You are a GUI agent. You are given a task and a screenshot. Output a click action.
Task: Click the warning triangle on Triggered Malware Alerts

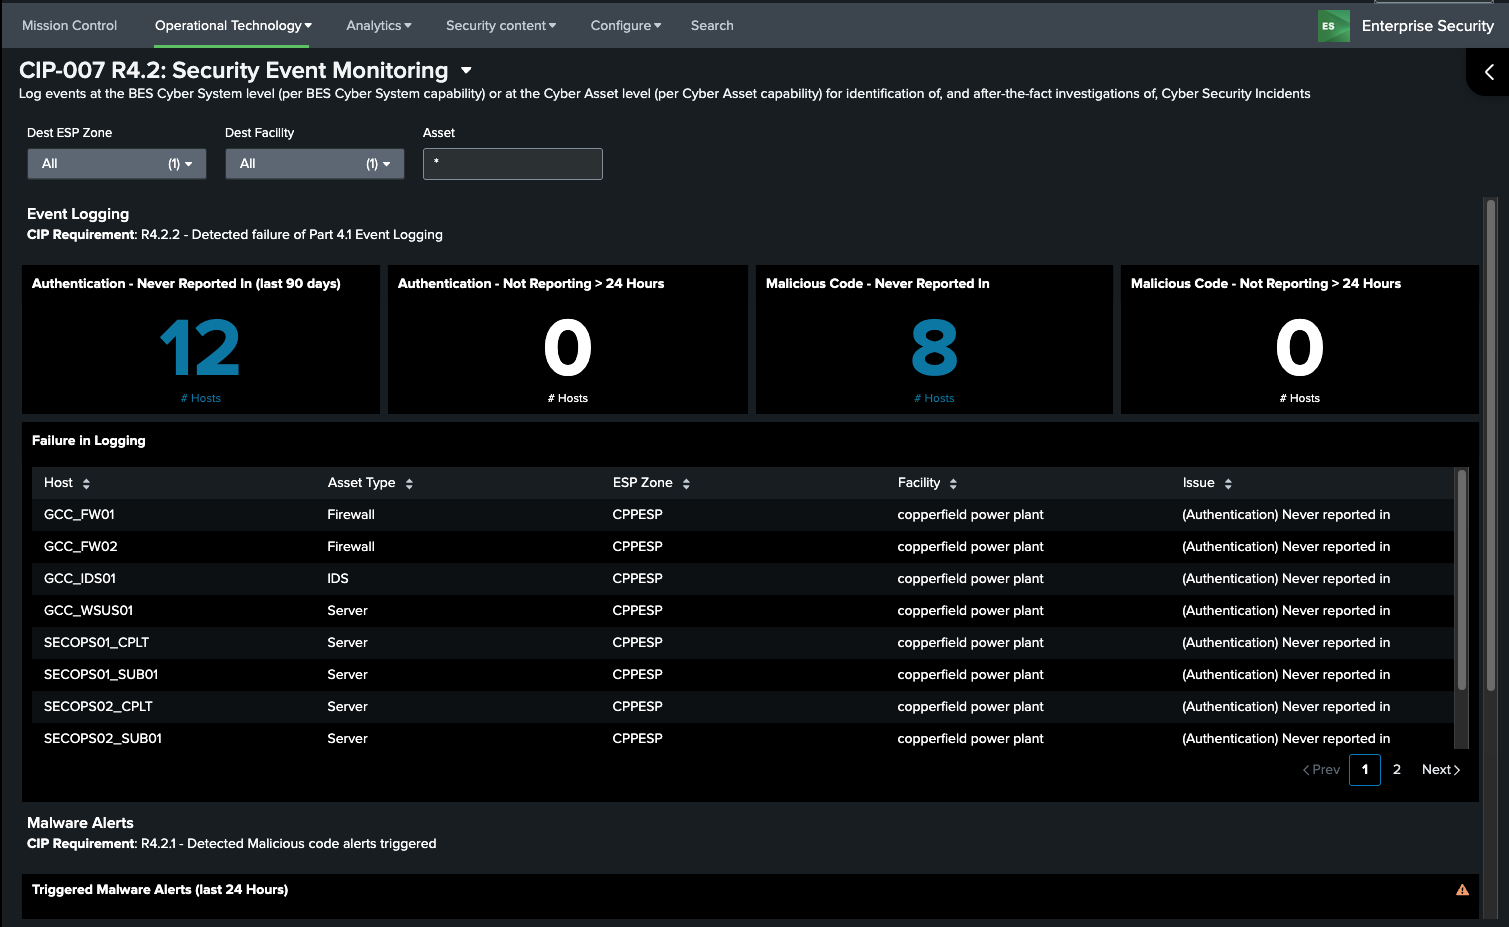1462,890
